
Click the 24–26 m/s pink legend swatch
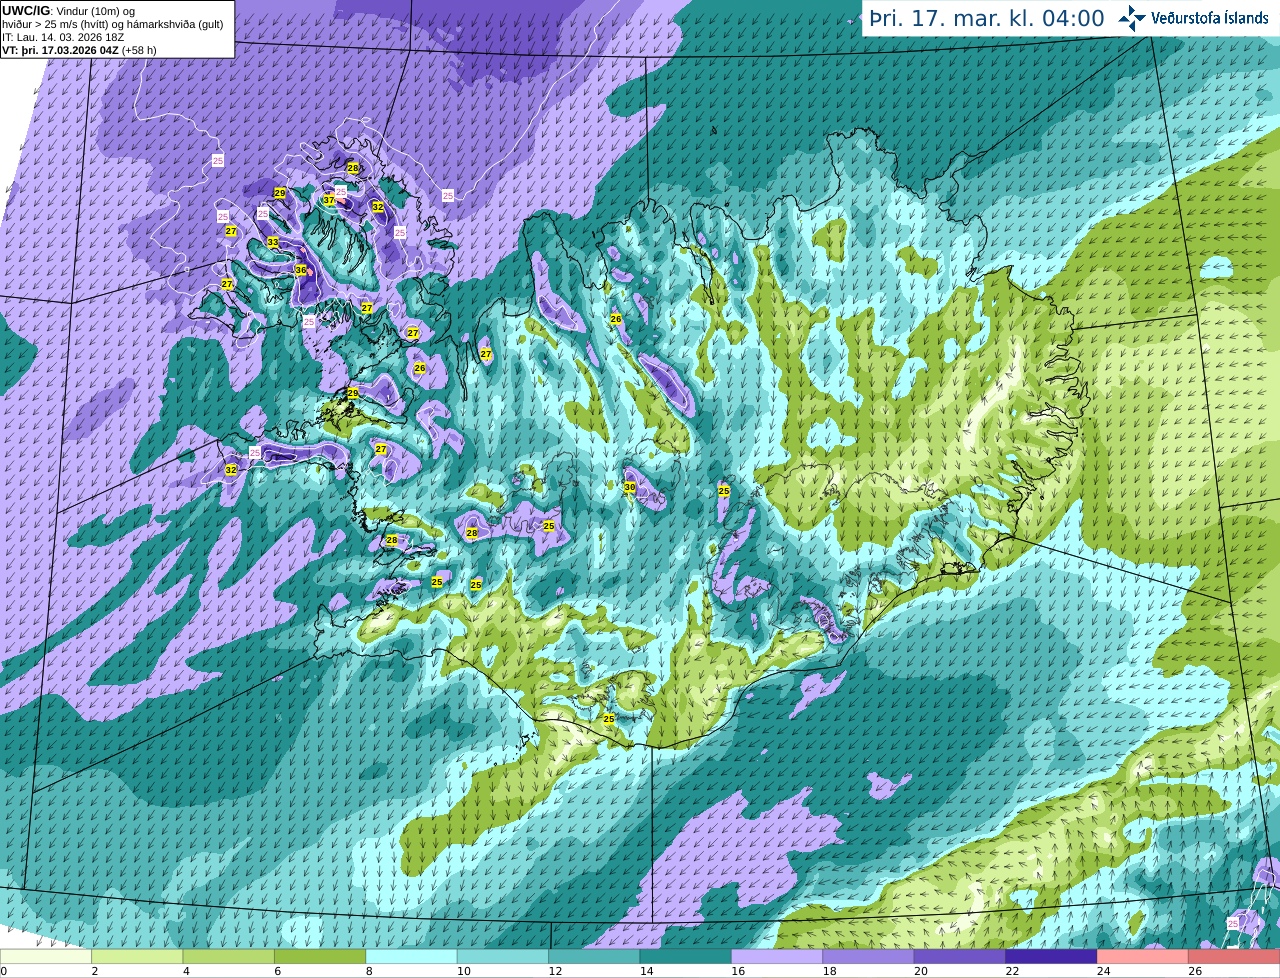pos(1143,957)
